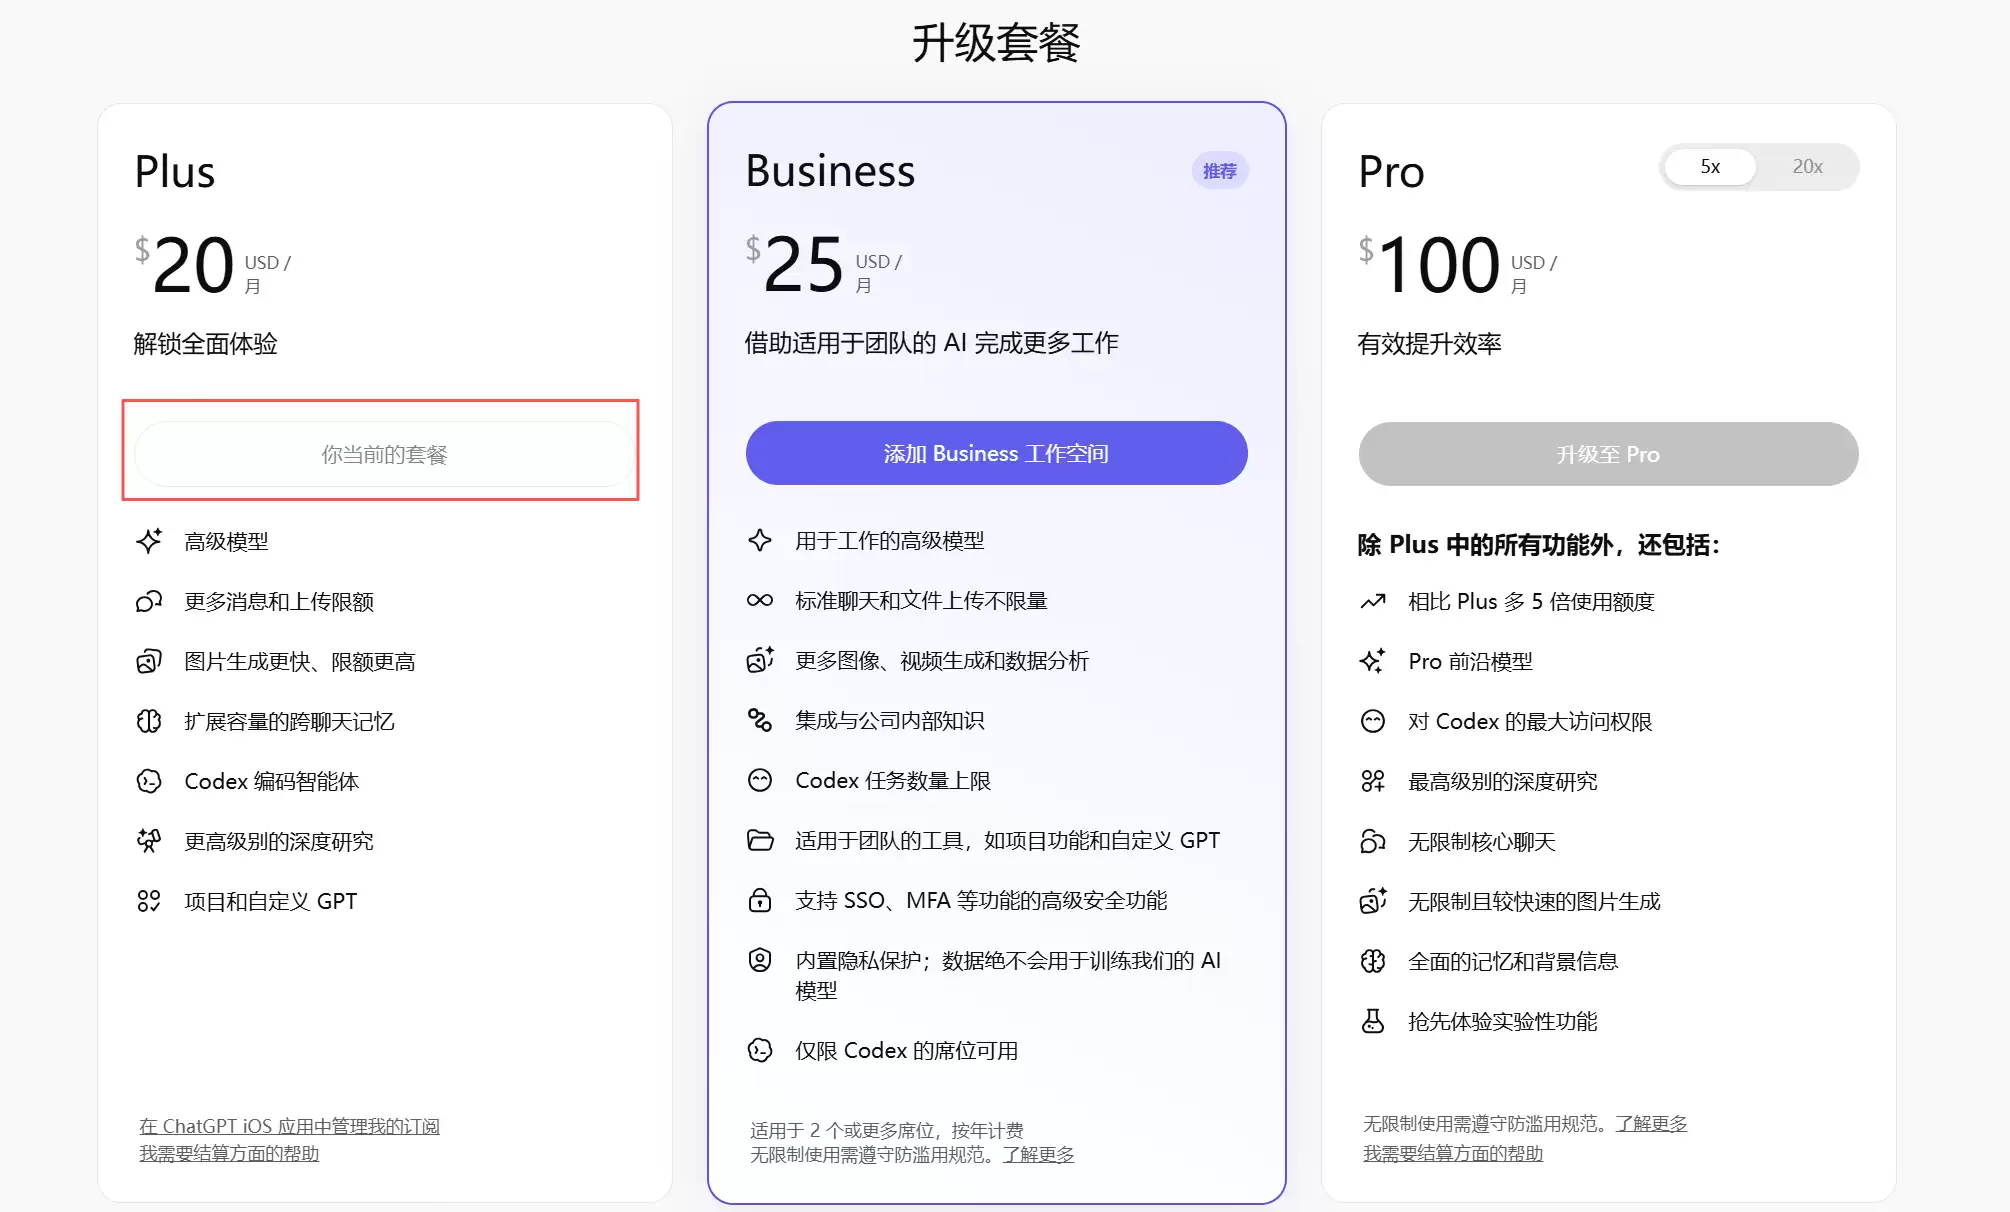Viewport: 2010px width, 1212px height.
Task: Click the sparkle icon beside 高级模型
Action: pyautogui.click(x=149, y=541)
